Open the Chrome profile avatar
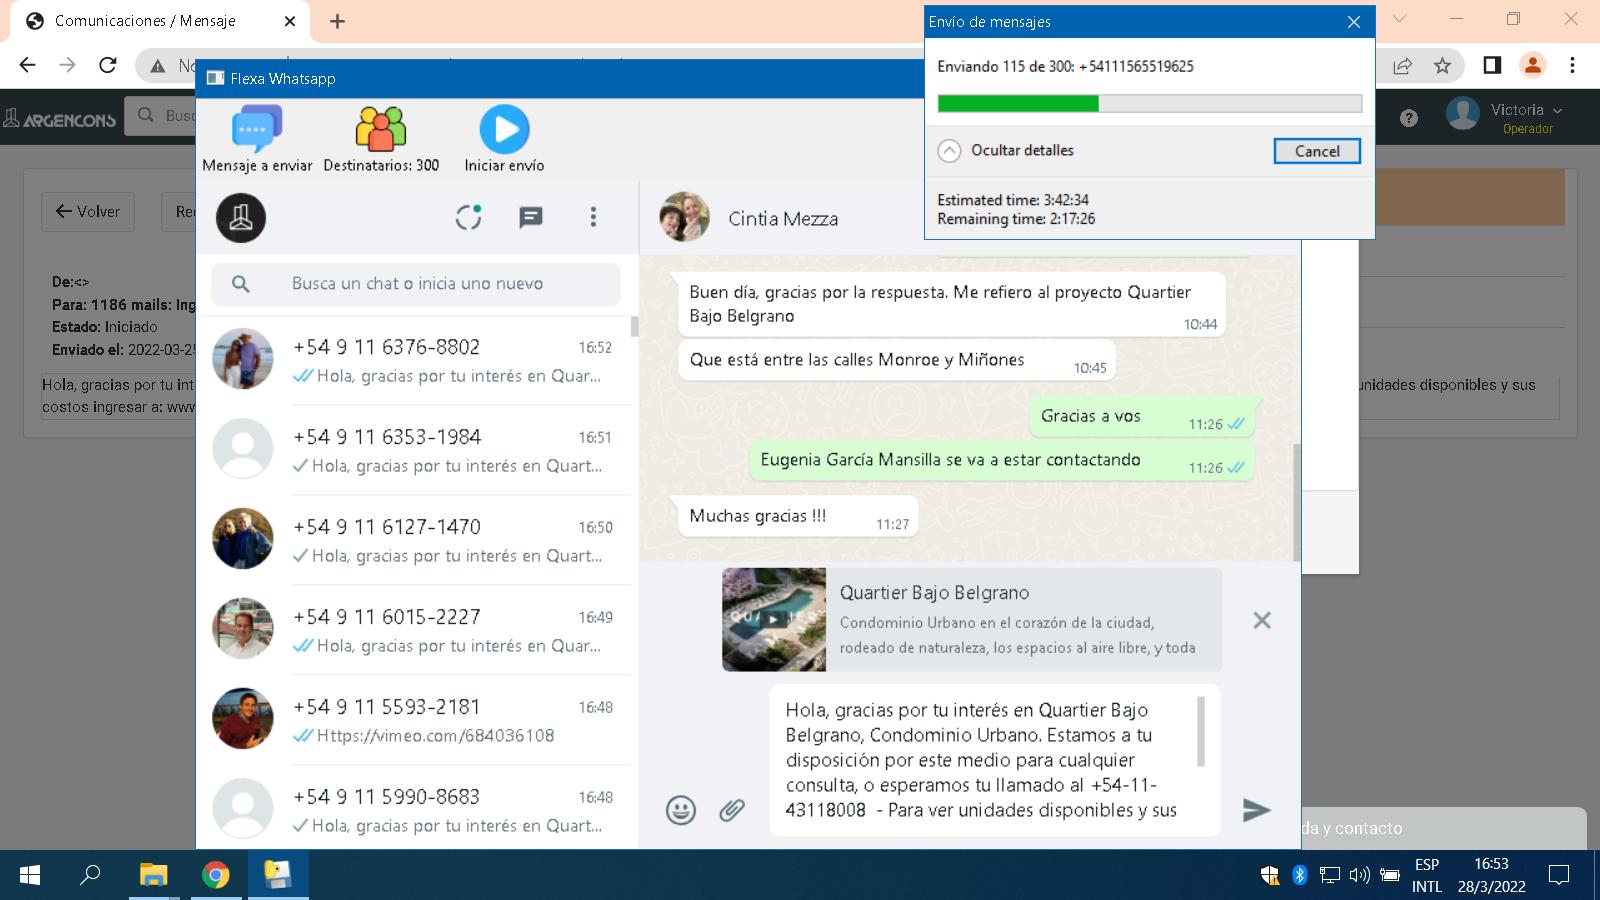The image size is (1600, 900). click(x=1532, y=65)
